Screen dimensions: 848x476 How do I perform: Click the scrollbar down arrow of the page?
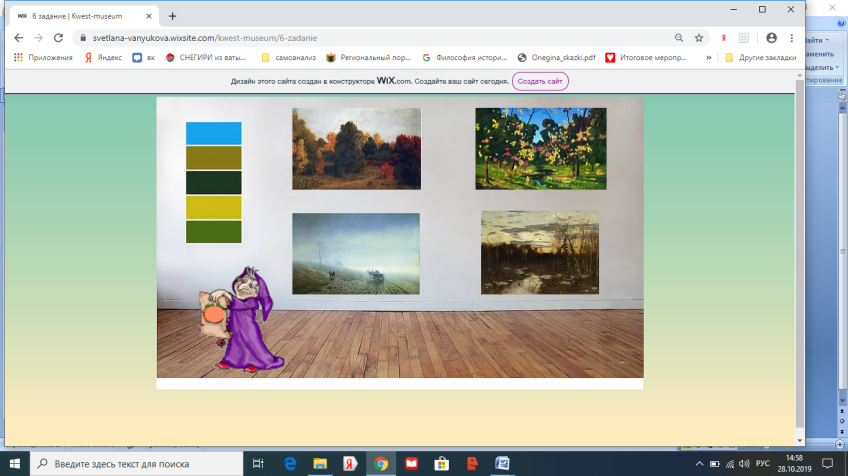[799, 440]
